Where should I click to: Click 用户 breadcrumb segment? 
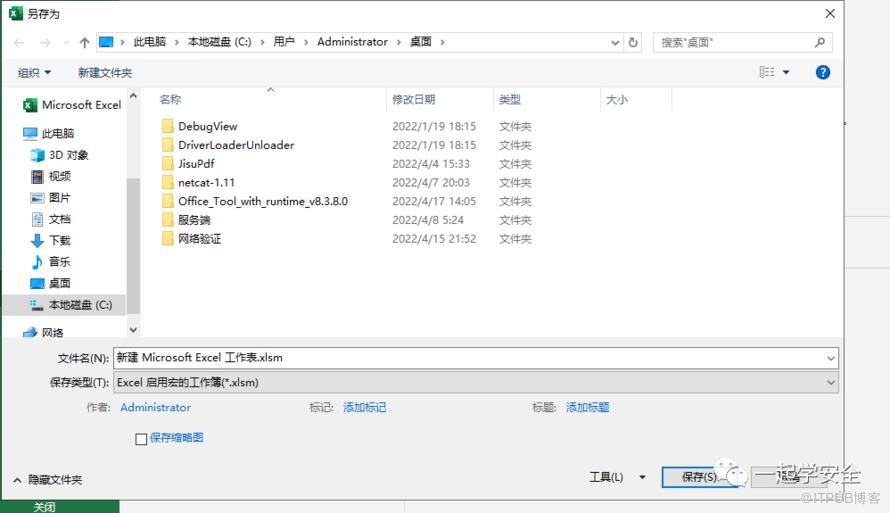pos(284,42)
